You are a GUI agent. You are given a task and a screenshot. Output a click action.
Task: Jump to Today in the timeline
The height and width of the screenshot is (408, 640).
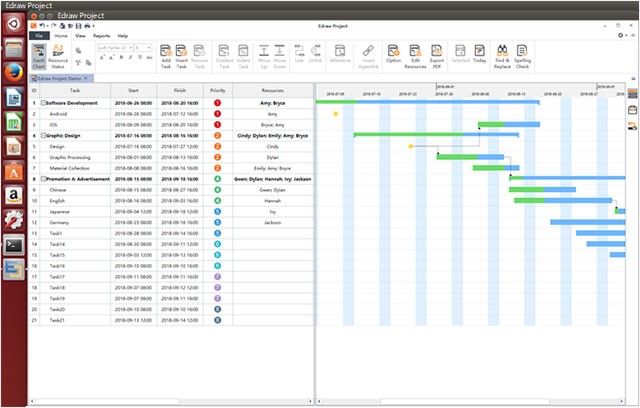pyautogui.click(x=480, y=53)
